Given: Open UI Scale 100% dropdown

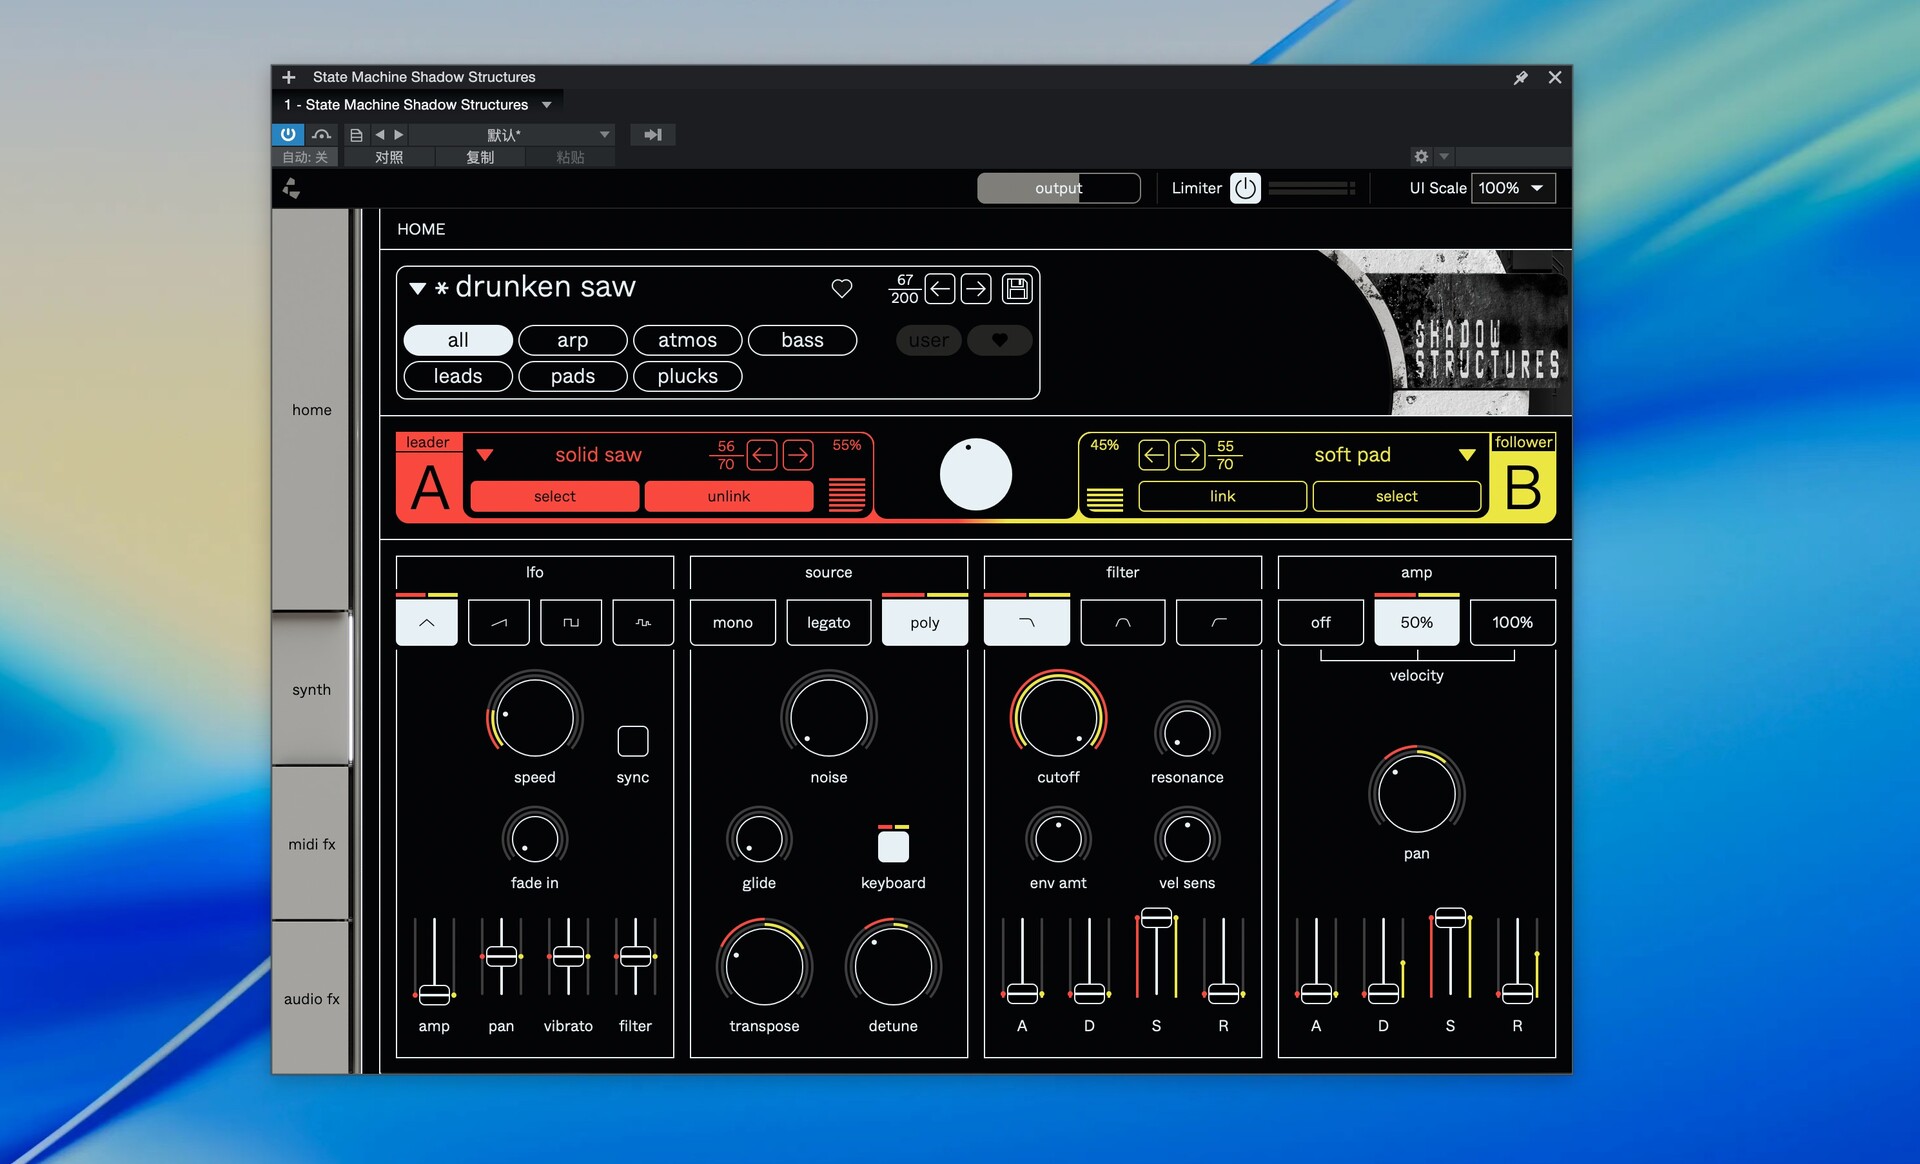Looking at the screenshot, I should click(1513, 188).
